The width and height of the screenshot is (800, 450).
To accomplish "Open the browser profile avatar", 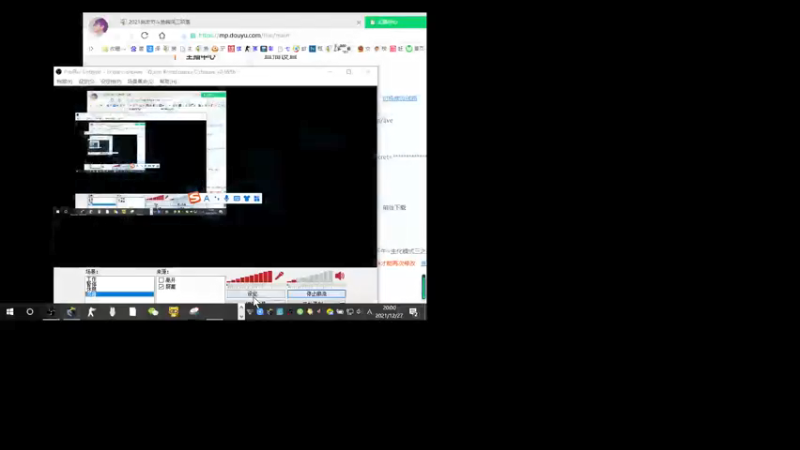I will [x=98, y=26].
